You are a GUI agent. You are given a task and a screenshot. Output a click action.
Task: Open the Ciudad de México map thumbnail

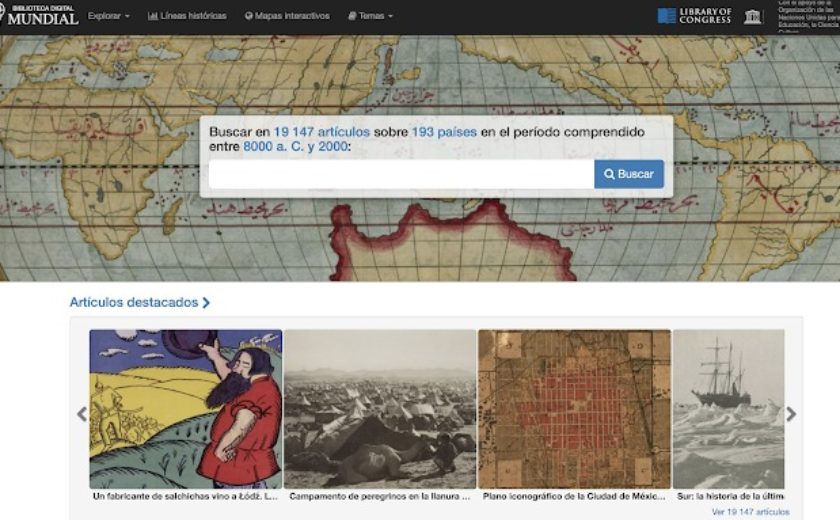click(574, 409)
